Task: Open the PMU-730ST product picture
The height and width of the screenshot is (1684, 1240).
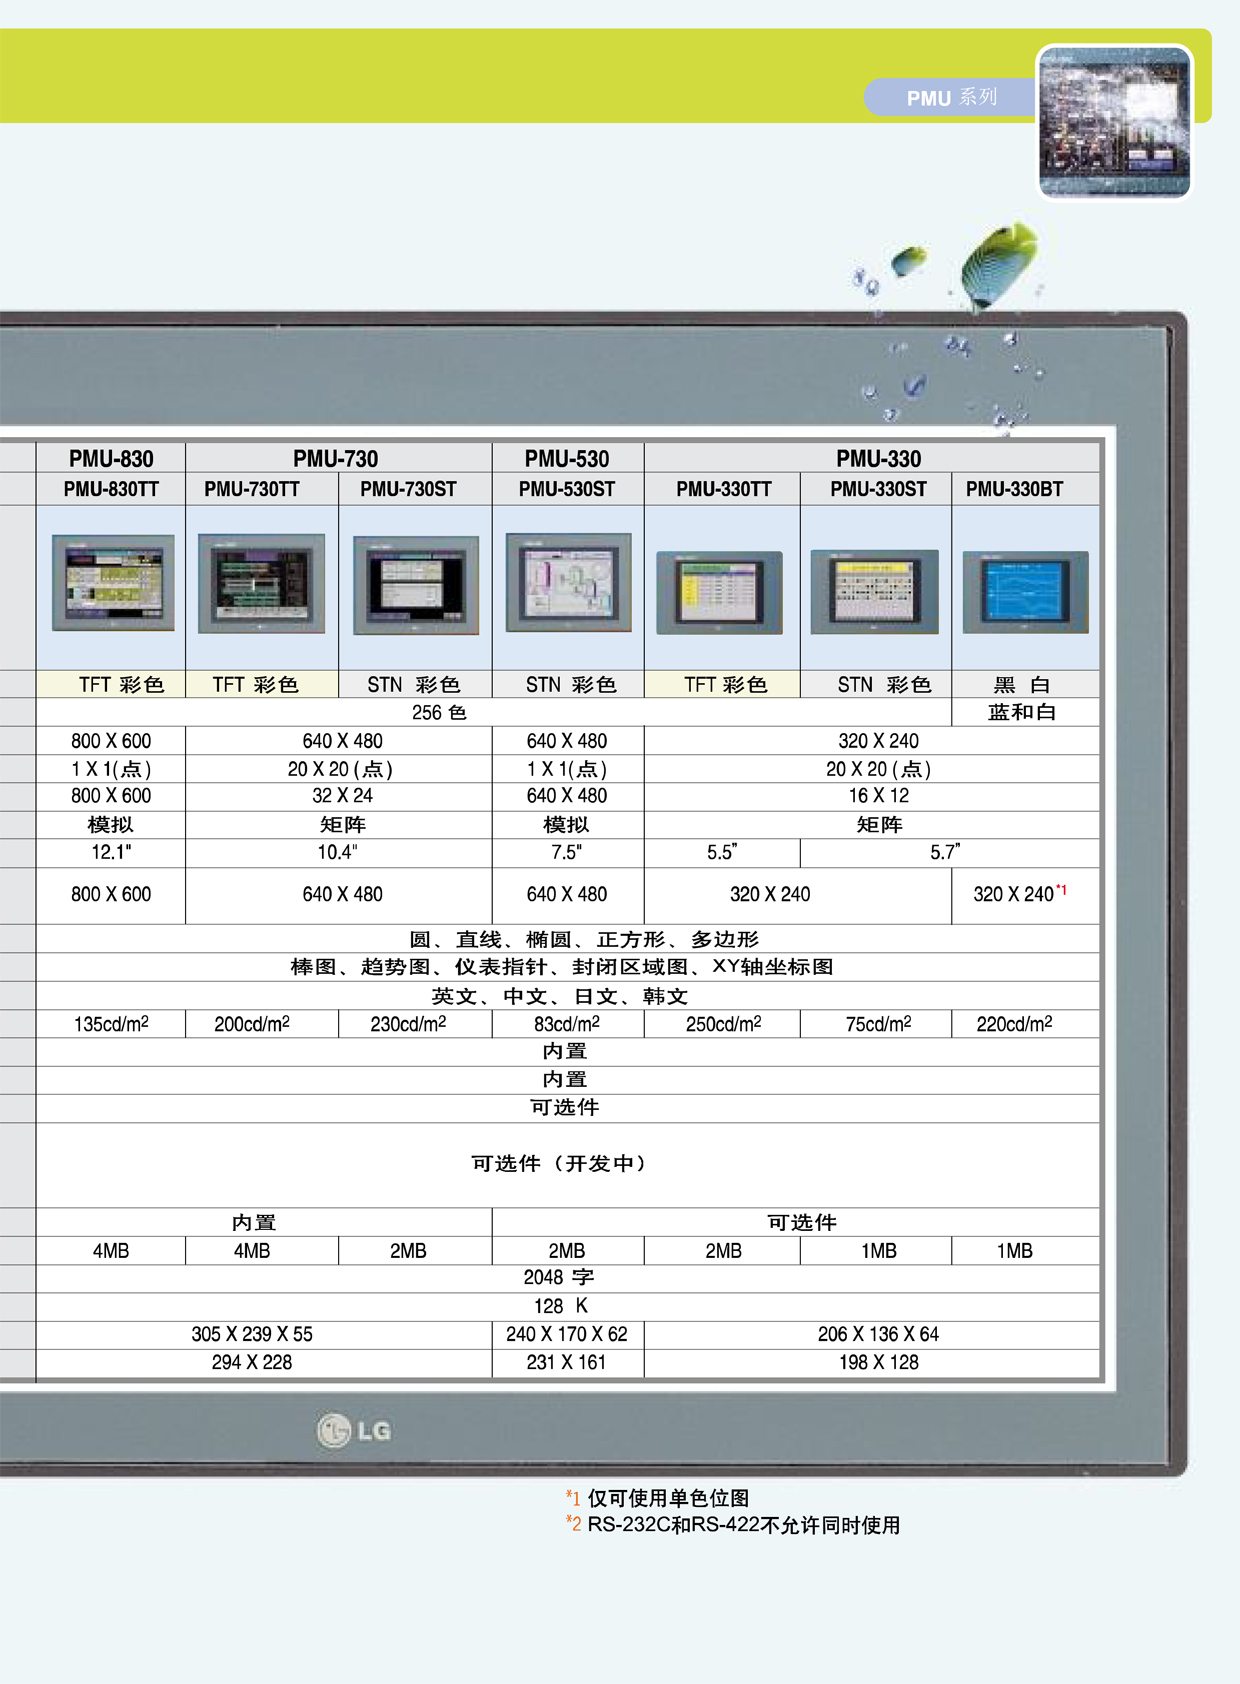Action: (x=416, y=585)
